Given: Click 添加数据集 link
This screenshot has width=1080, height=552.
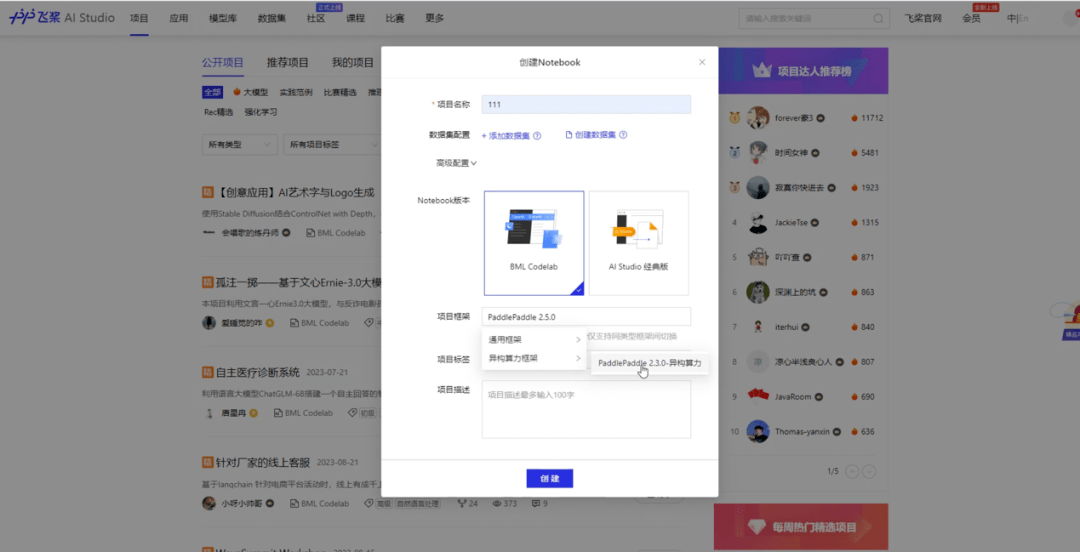Looking at the screenshot, I should point(506,136).
